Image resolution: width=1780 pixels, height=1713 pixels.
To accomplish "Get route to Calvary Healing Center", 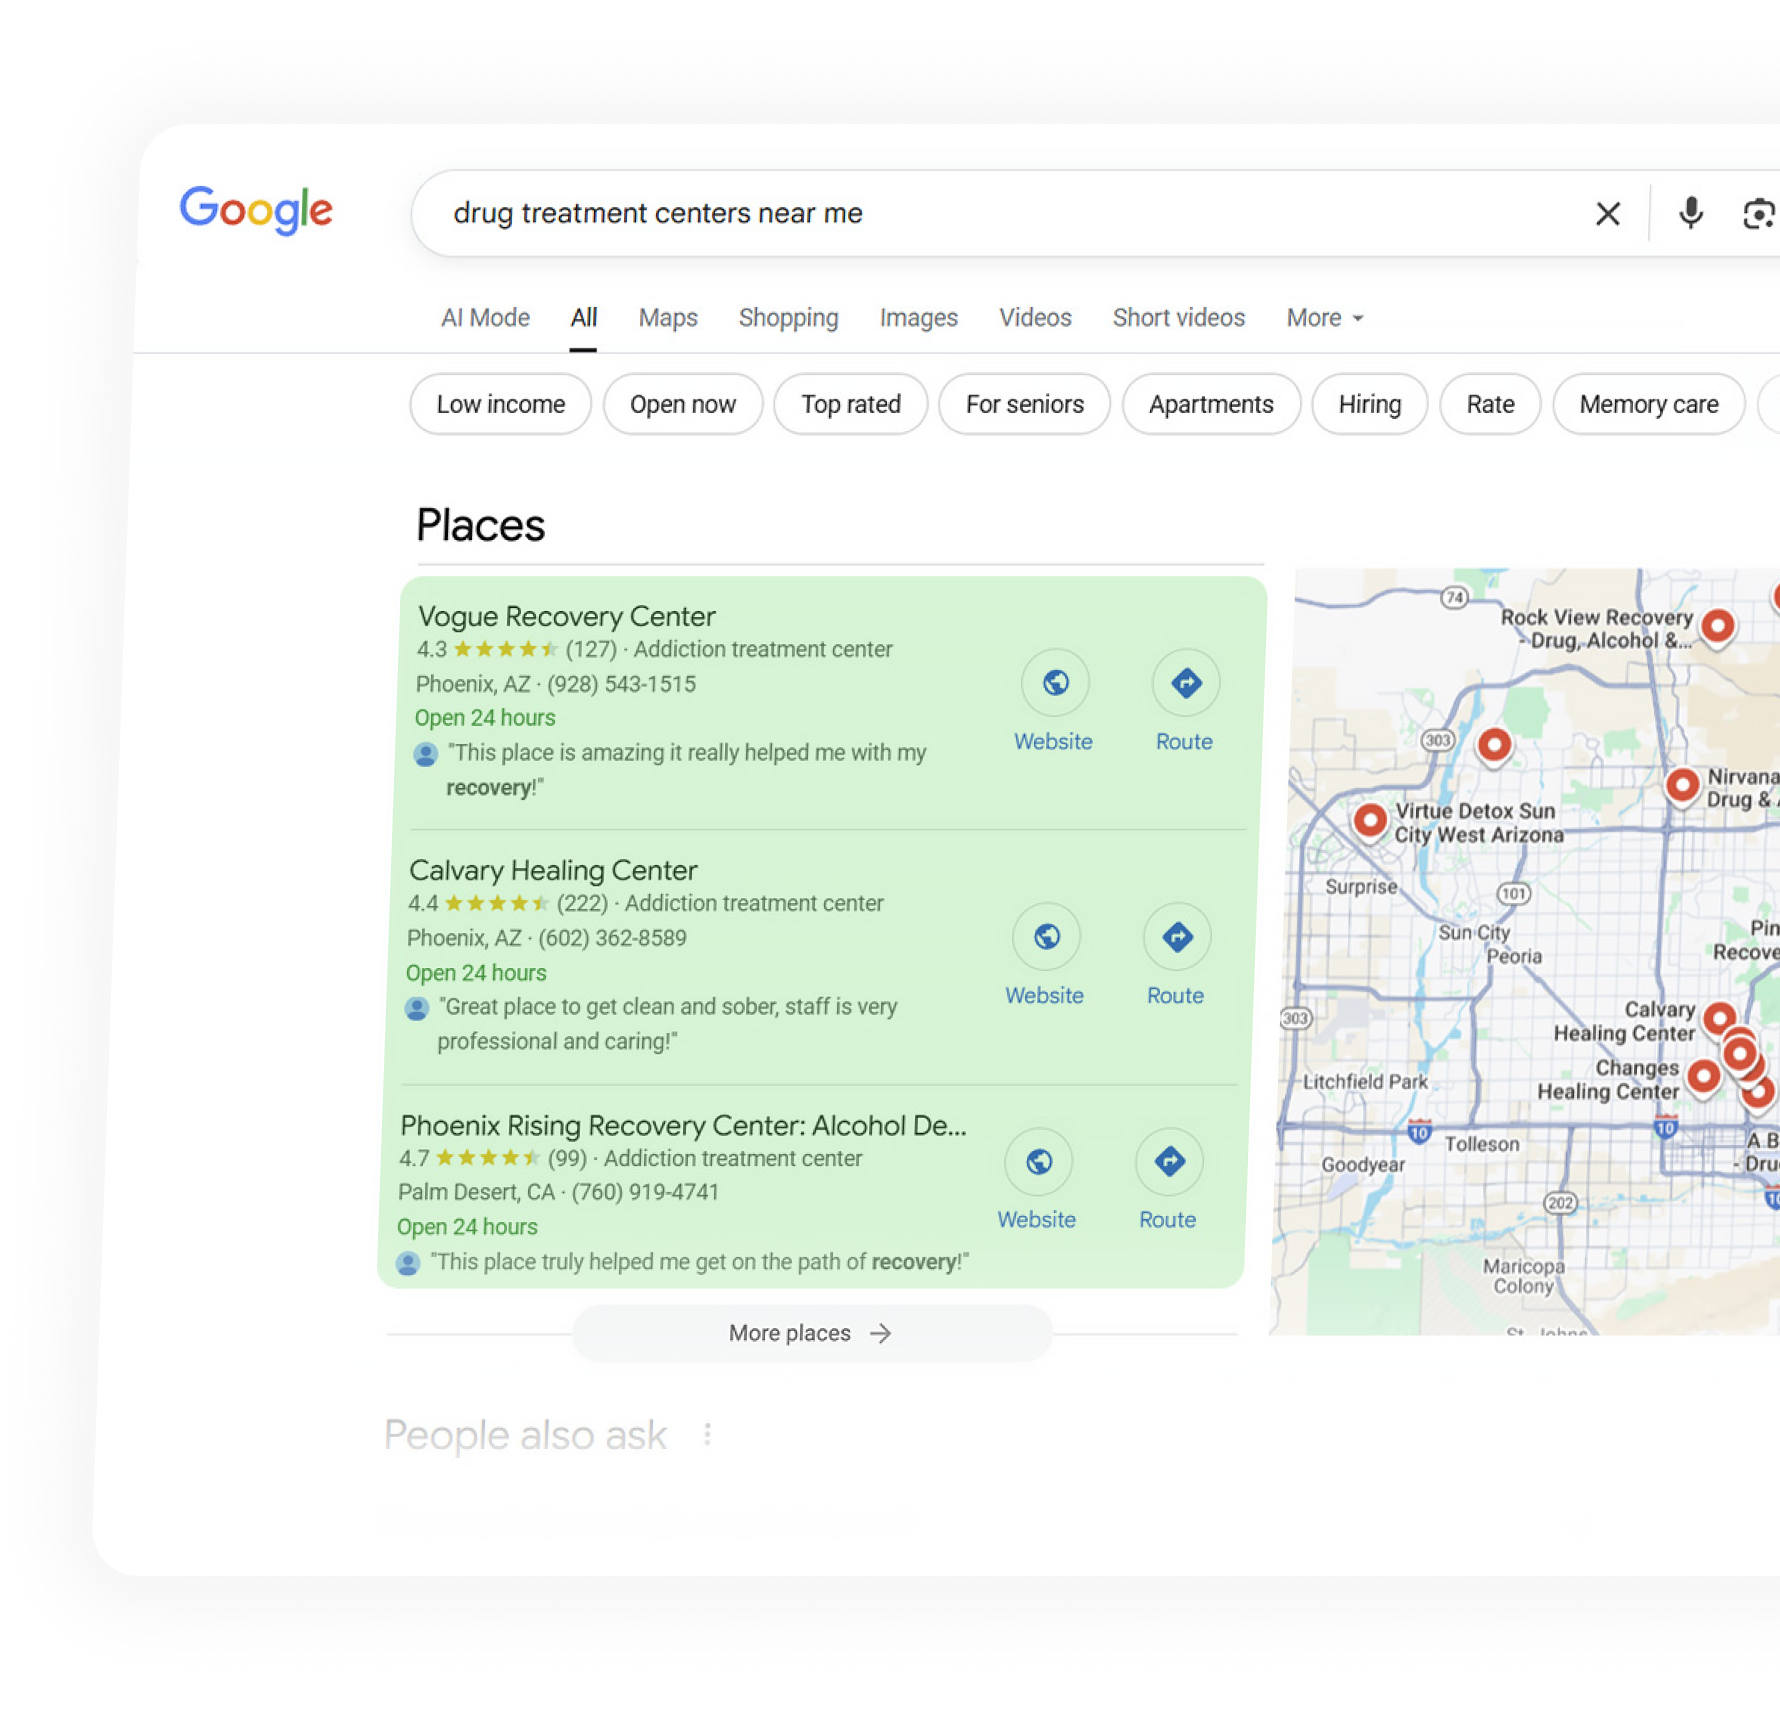I will [1177, 937].
